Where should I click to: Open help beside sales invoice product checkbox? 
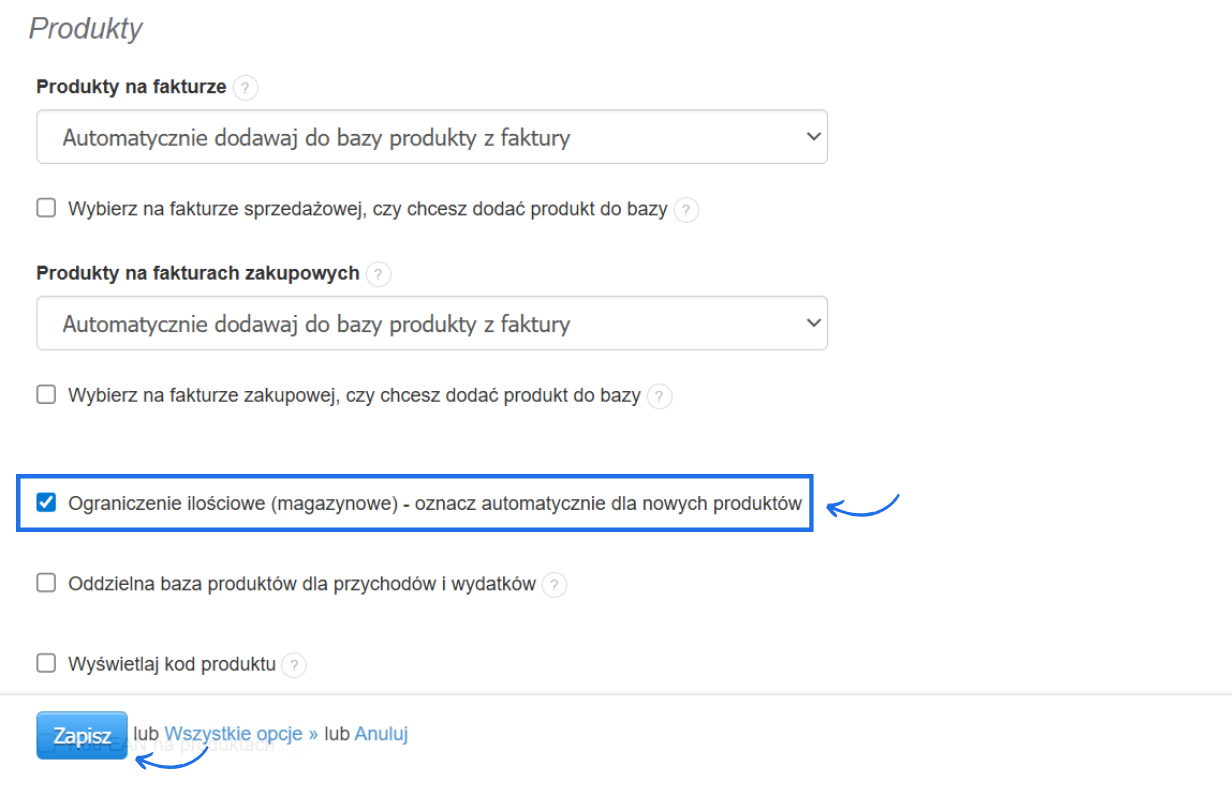[x=686, y=209]
